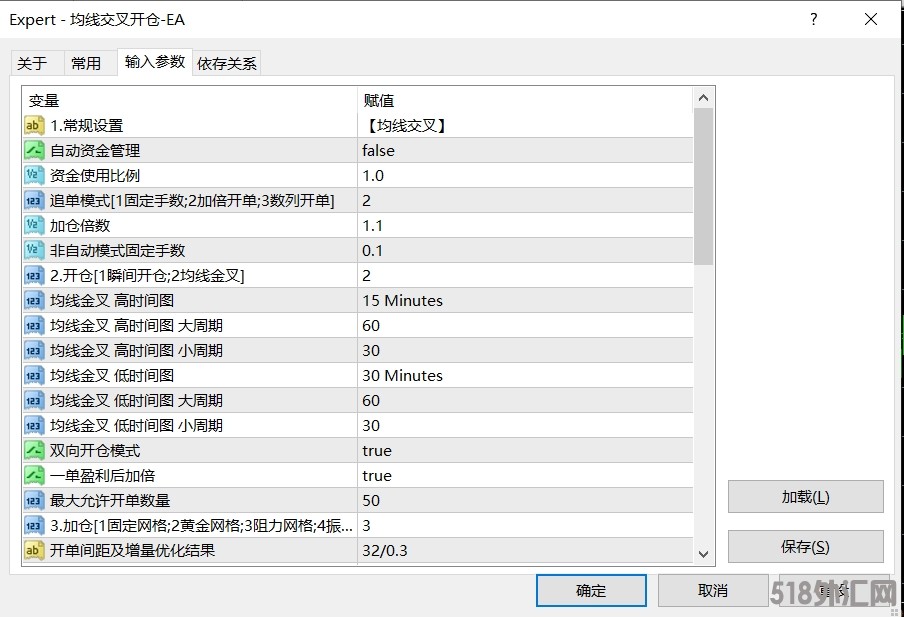Image resolution: width=904 pixels, height=617 pixels.
Task: Select the 均线金叉 低时间图 小周期 label
Action: pos(136,426)
